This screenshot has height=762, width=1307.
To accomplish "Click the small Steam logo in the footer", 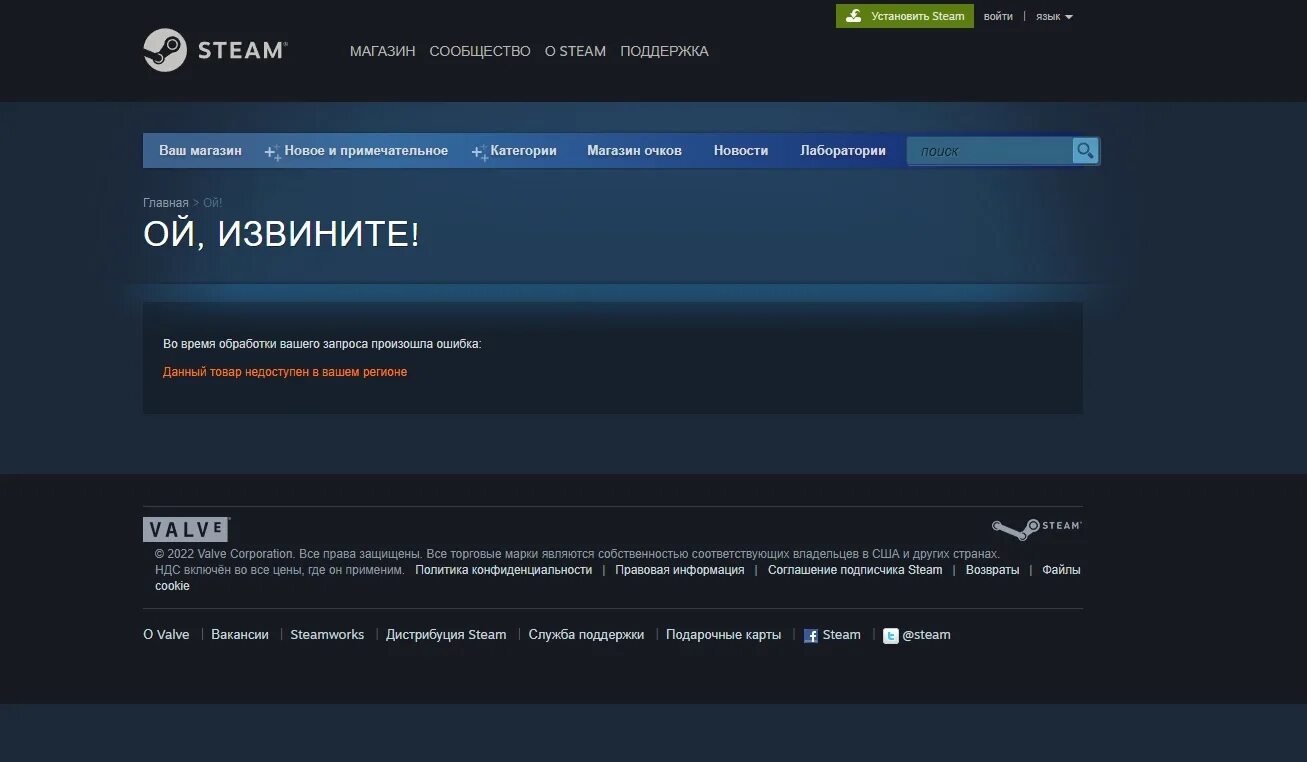I will (1036, 529).
